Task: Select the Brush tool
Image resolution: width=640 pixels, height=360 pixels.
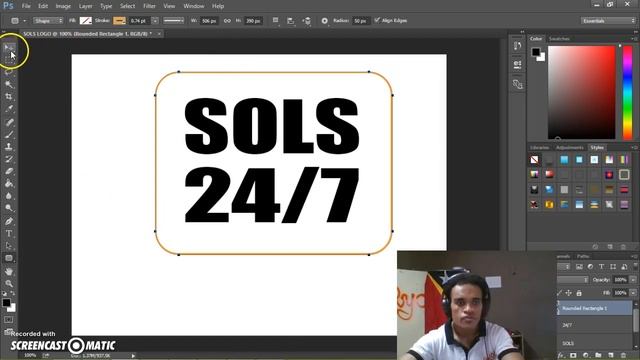Action: (9, 134)
